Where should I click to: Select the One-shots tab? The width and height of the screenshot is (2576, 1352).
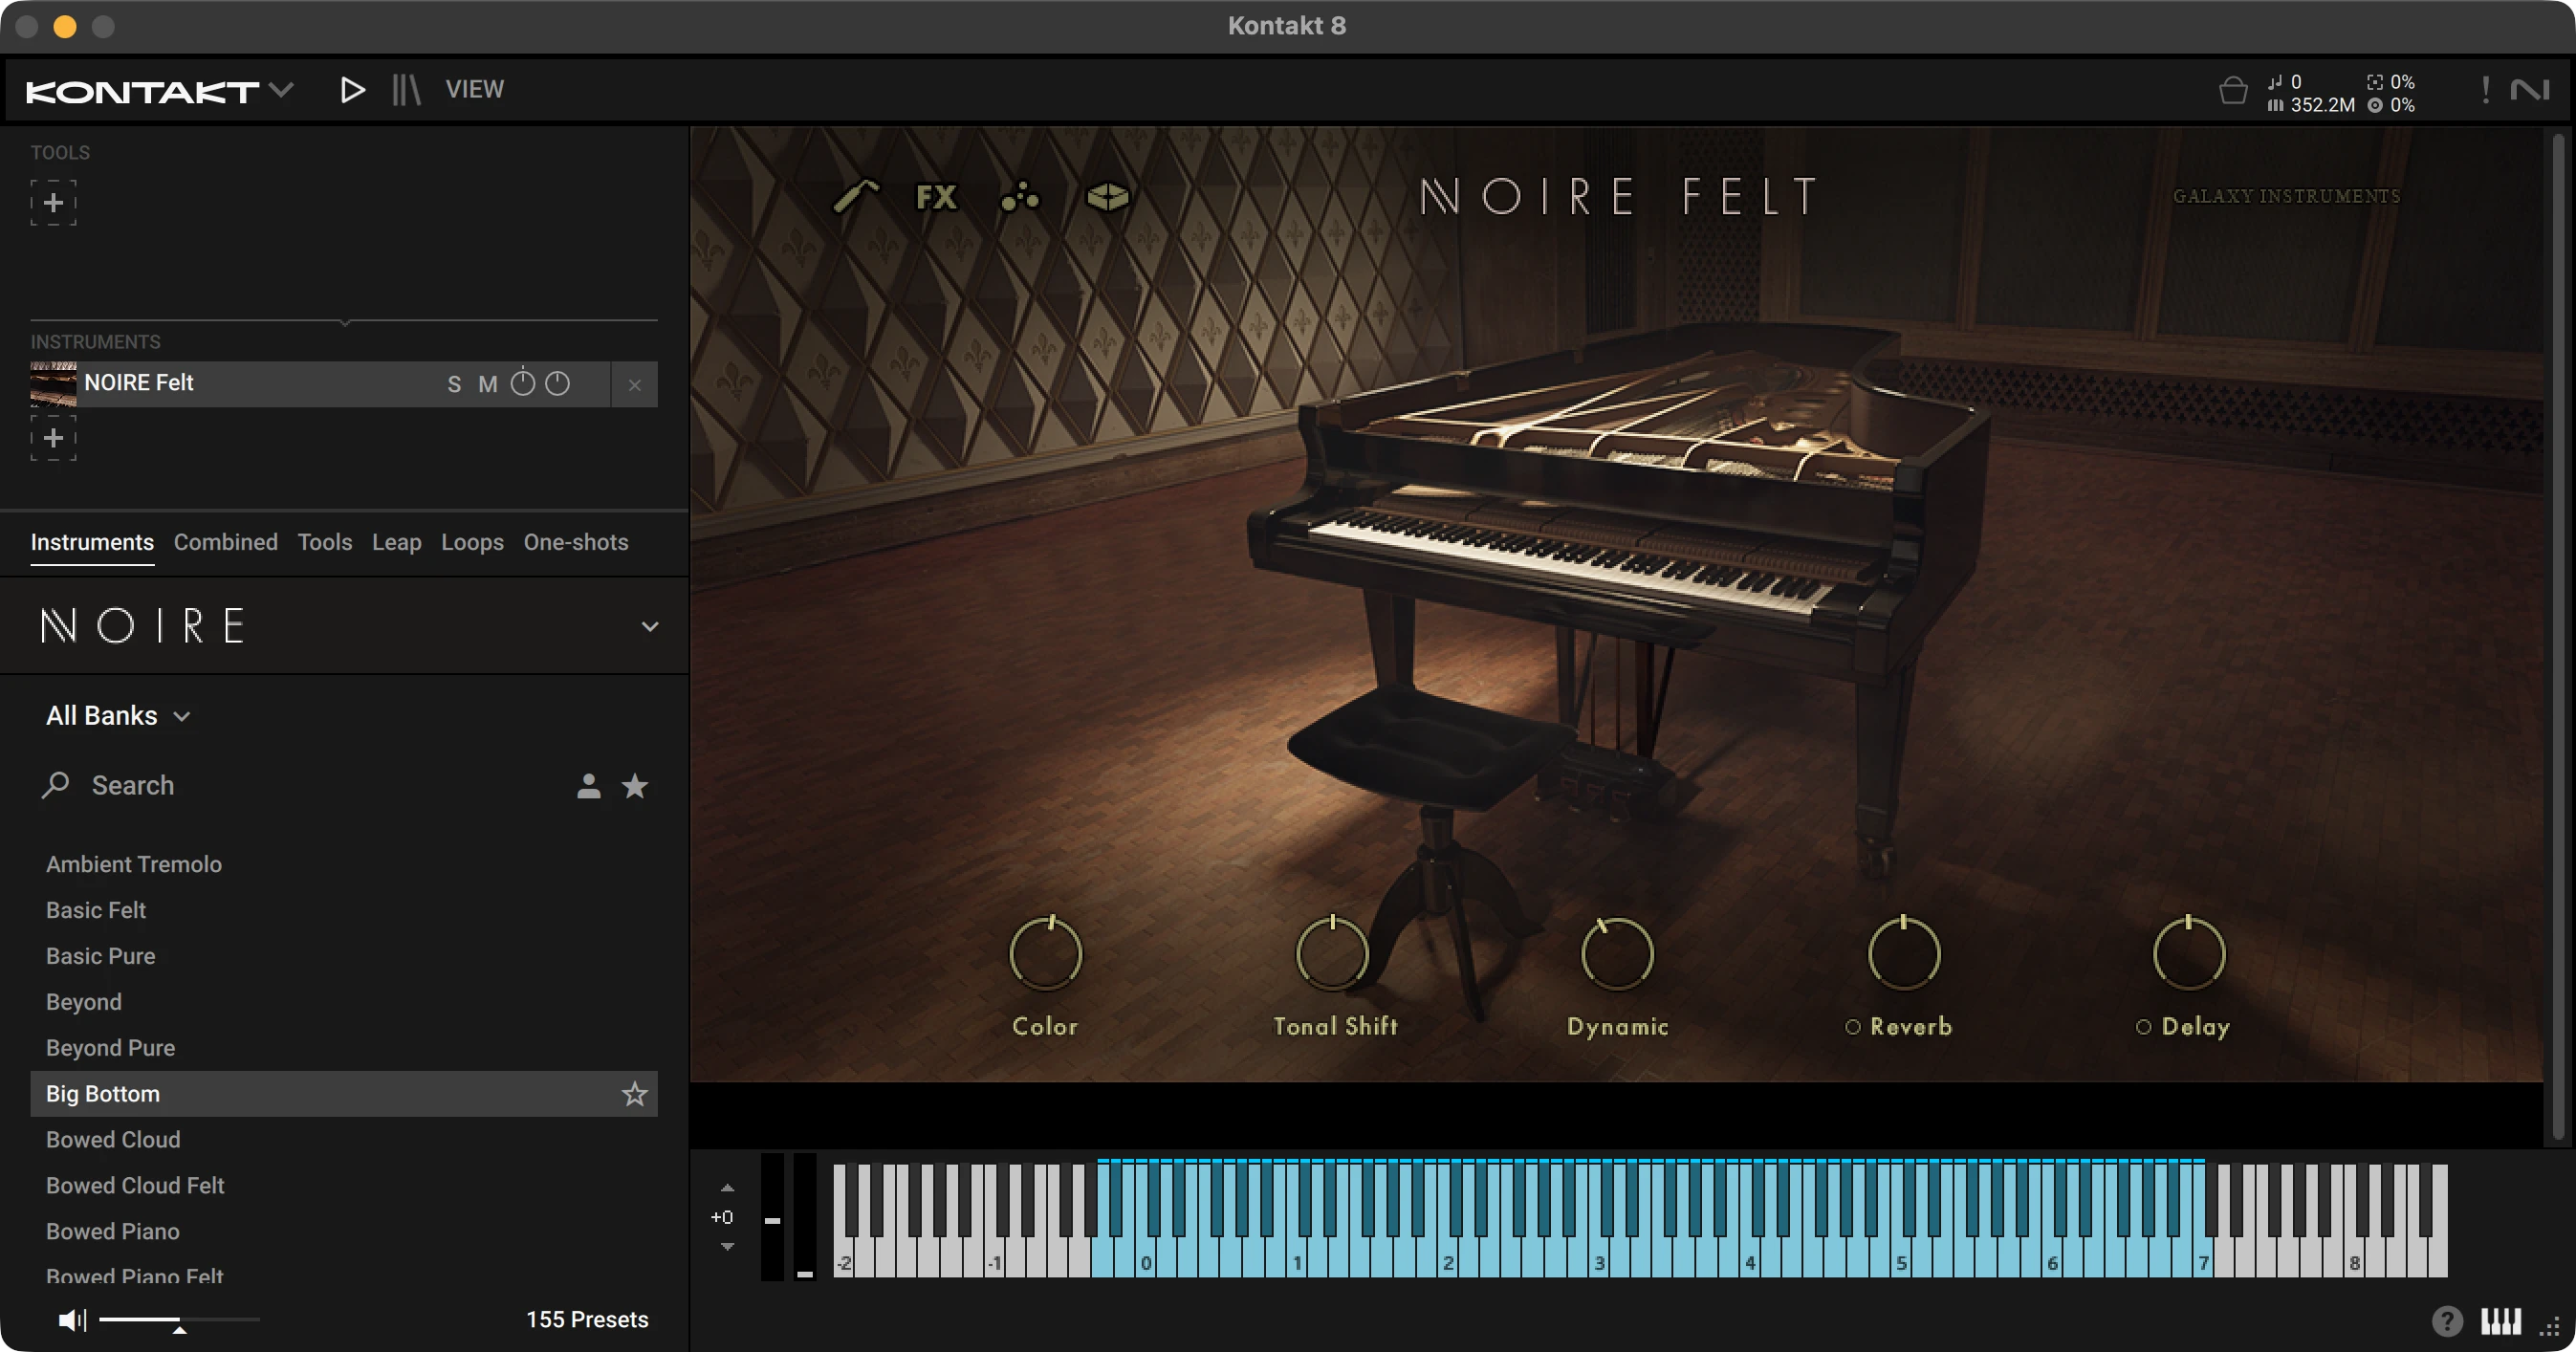[575, 542]
